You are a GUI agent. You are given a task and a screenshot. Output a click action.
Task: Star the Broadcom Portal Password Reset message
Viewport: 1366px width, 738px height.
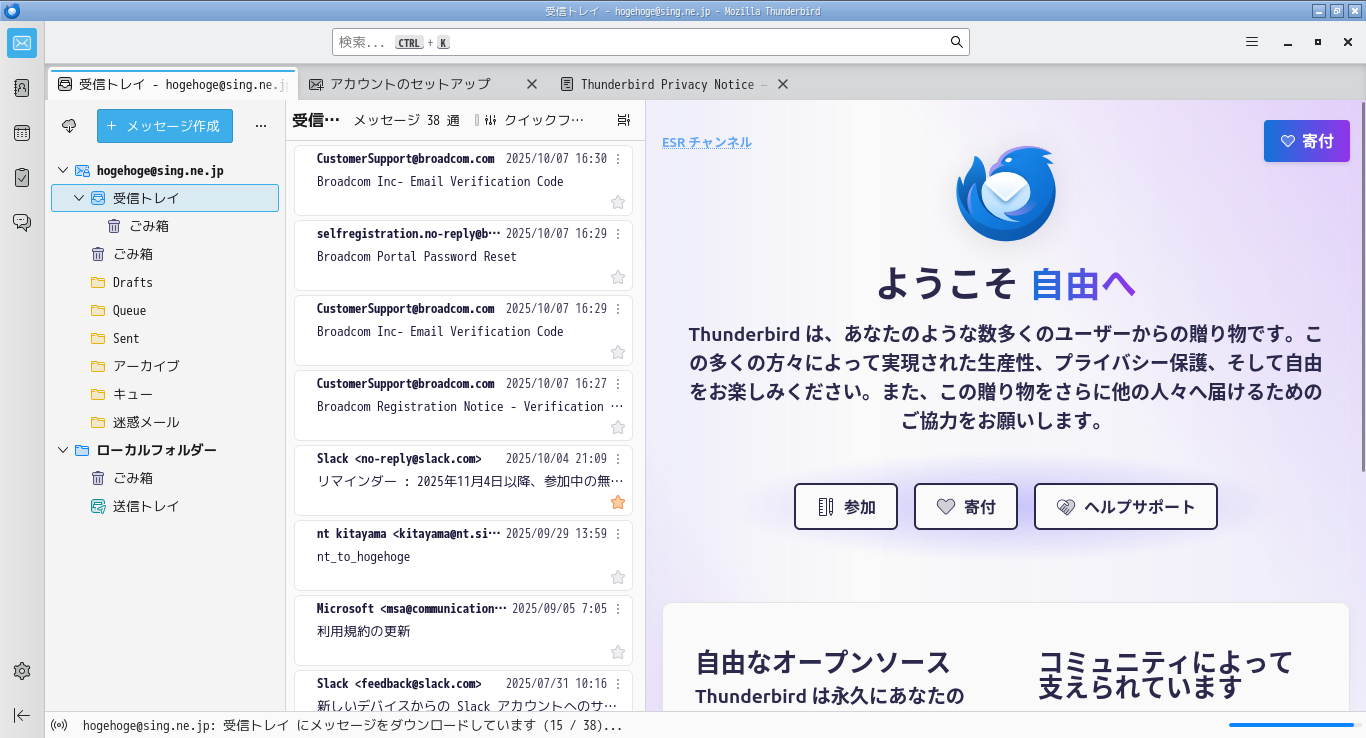[x=618, y=277]
